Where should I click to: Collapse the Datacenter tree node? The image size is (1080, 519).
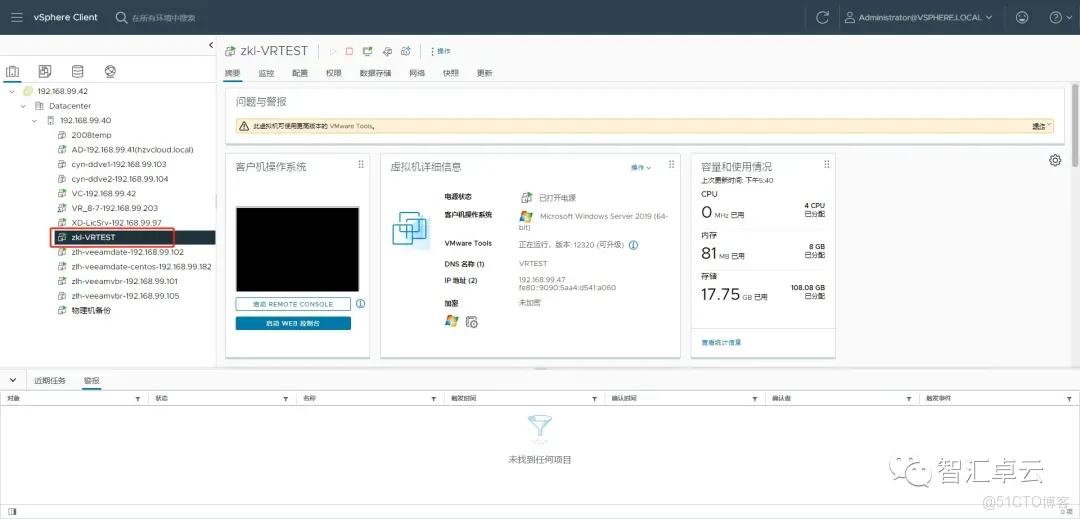coord(23,106)
